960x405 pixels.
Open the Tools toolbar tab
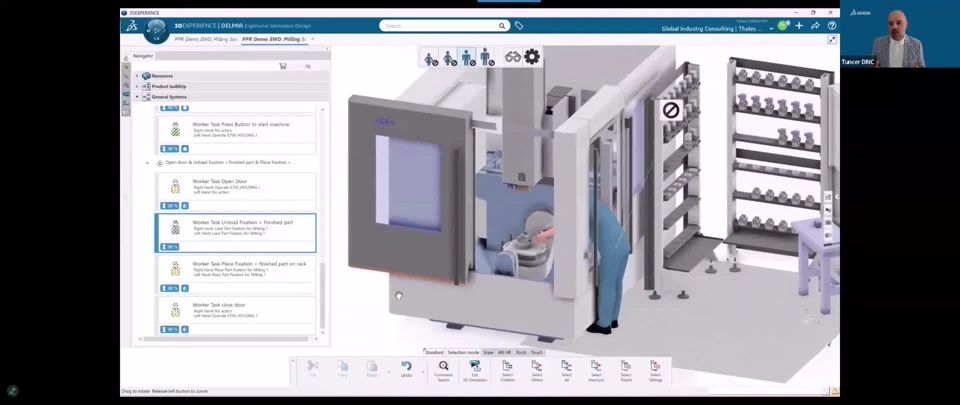pyautogui.click(x=521, y=352)
